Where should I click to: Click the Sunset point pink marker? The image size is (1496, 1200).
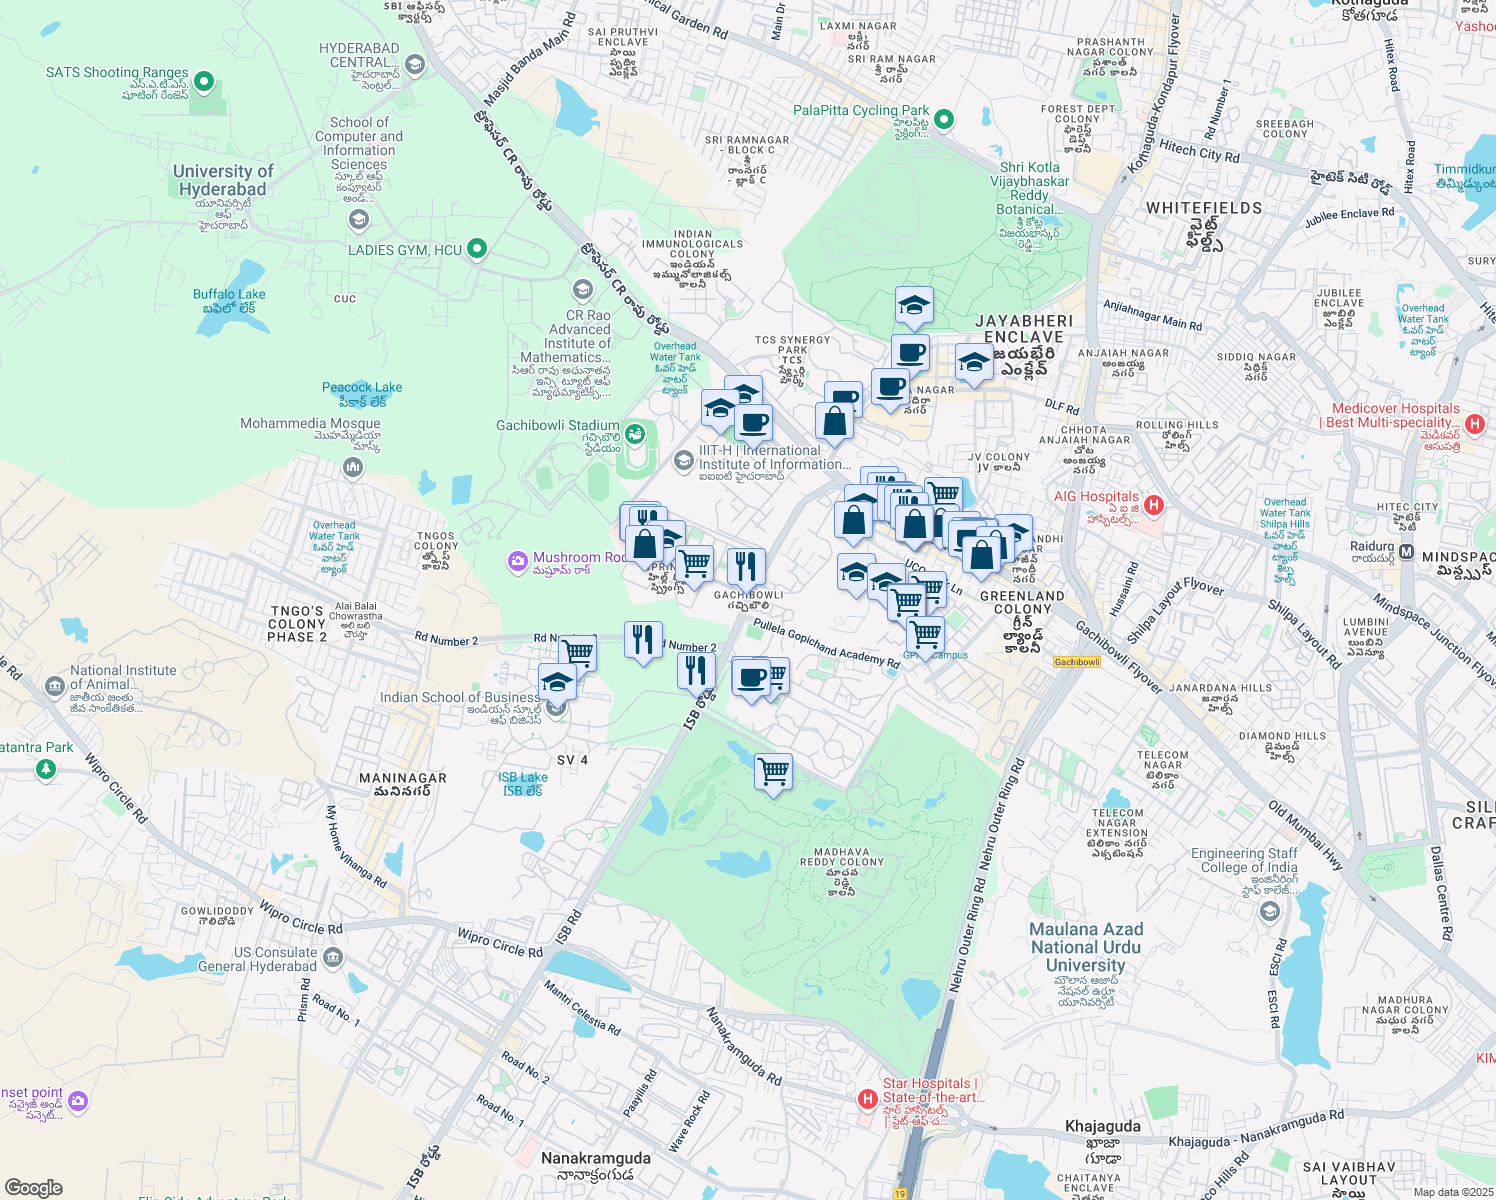(x=78, y=1101)
